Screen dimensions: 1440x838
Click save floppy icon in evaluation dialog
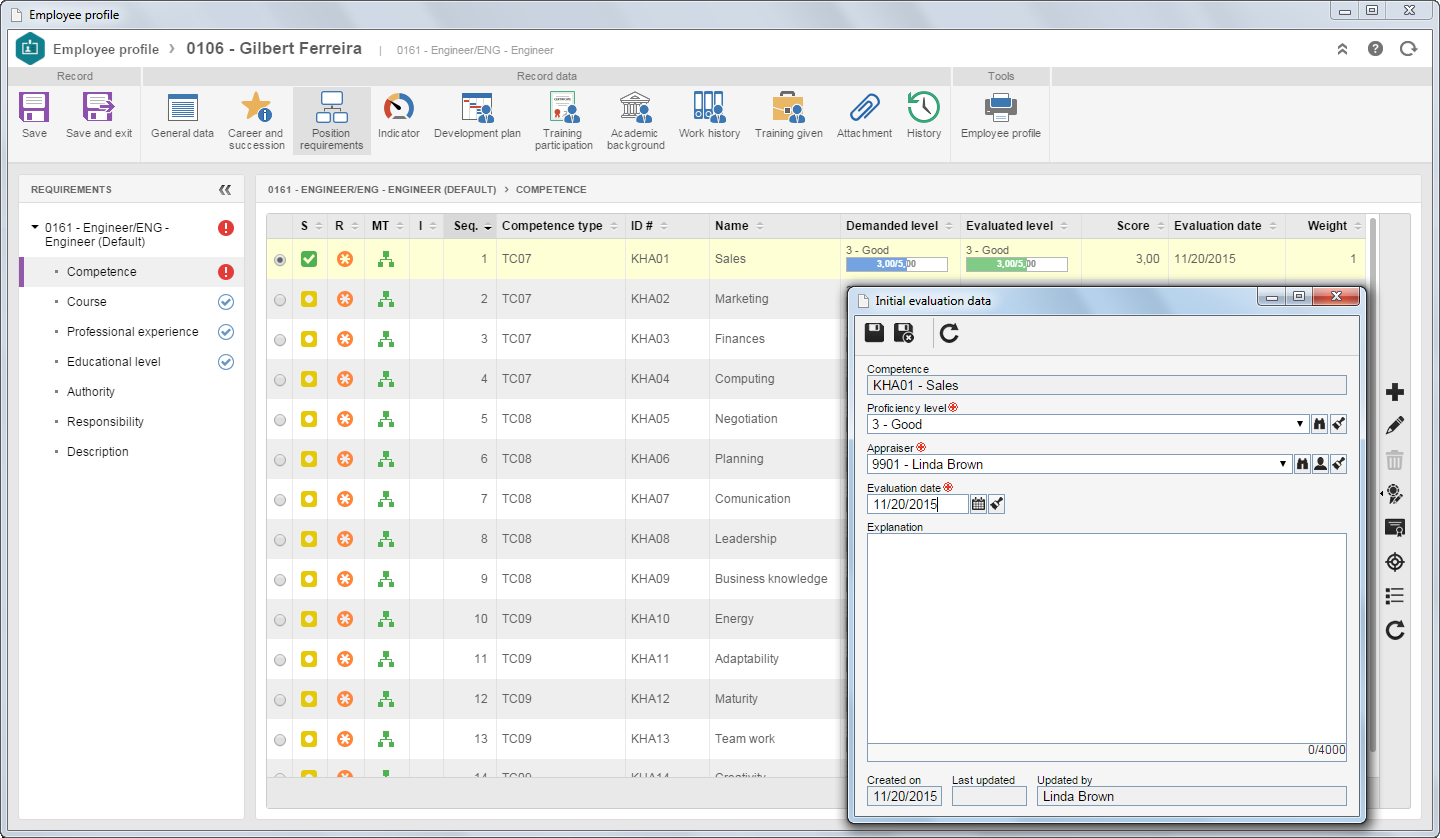point(874,334)
